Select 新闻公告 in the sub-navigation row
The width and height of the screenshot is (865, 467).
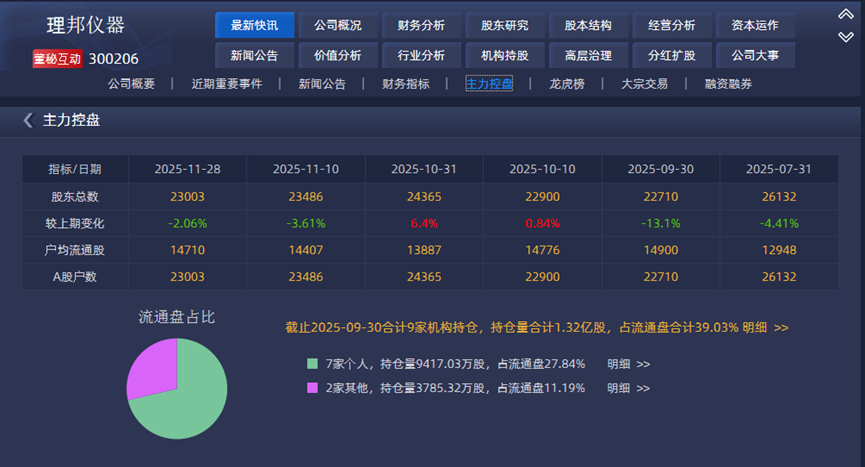point(322,84)
